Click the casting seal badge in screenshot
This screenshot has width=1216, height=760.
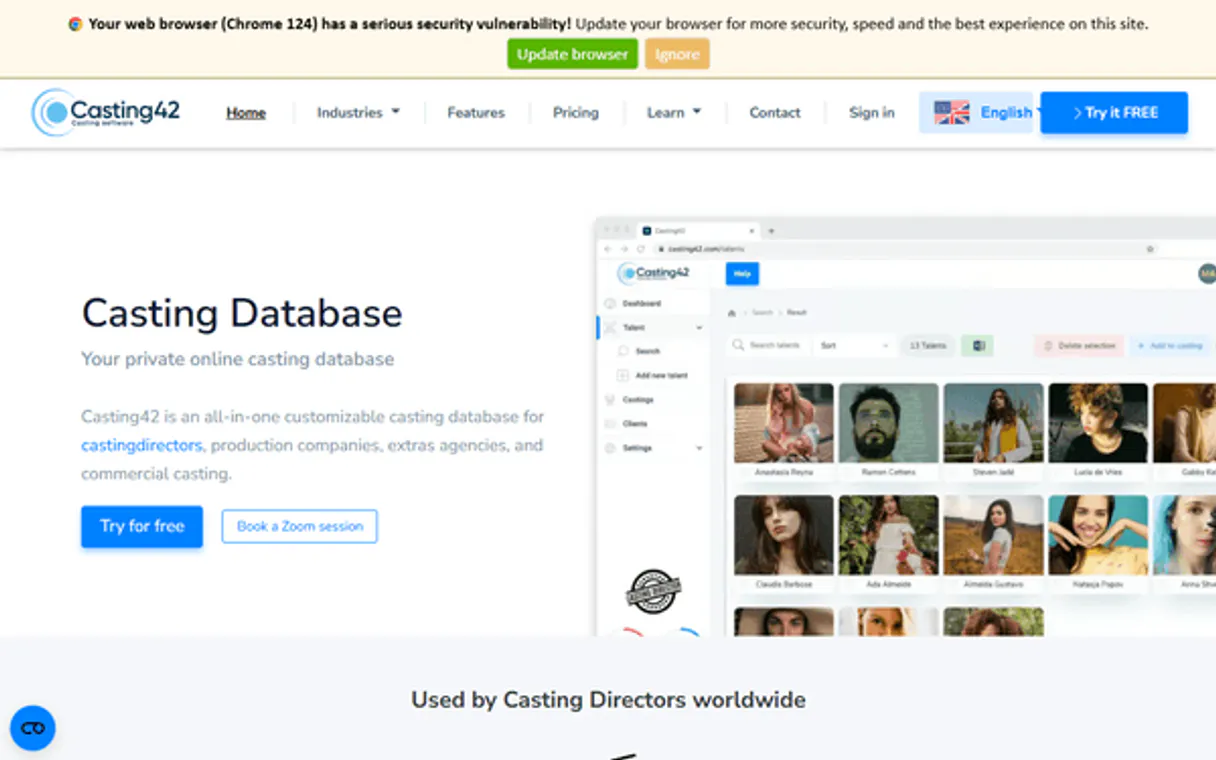tap(653, 591)
